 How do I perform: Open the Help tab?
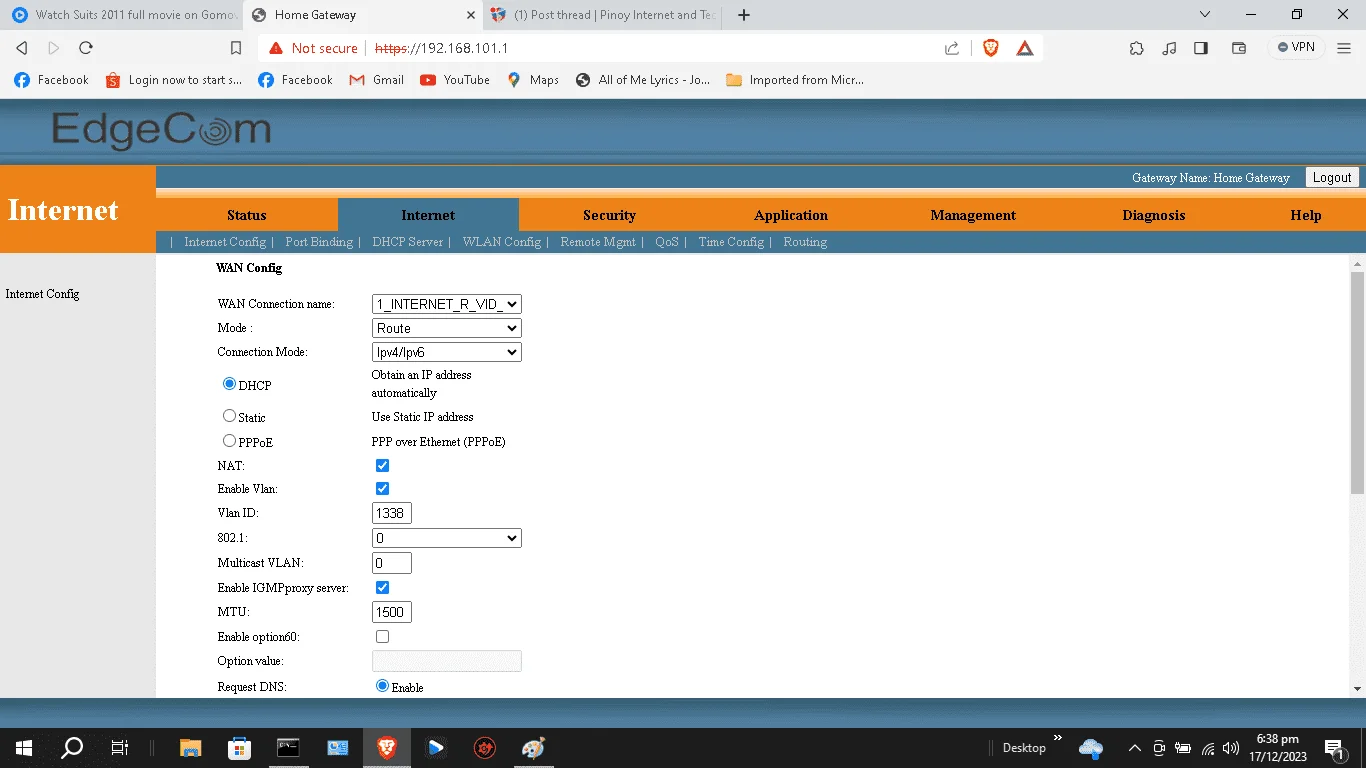click(x=1306, y=215)
